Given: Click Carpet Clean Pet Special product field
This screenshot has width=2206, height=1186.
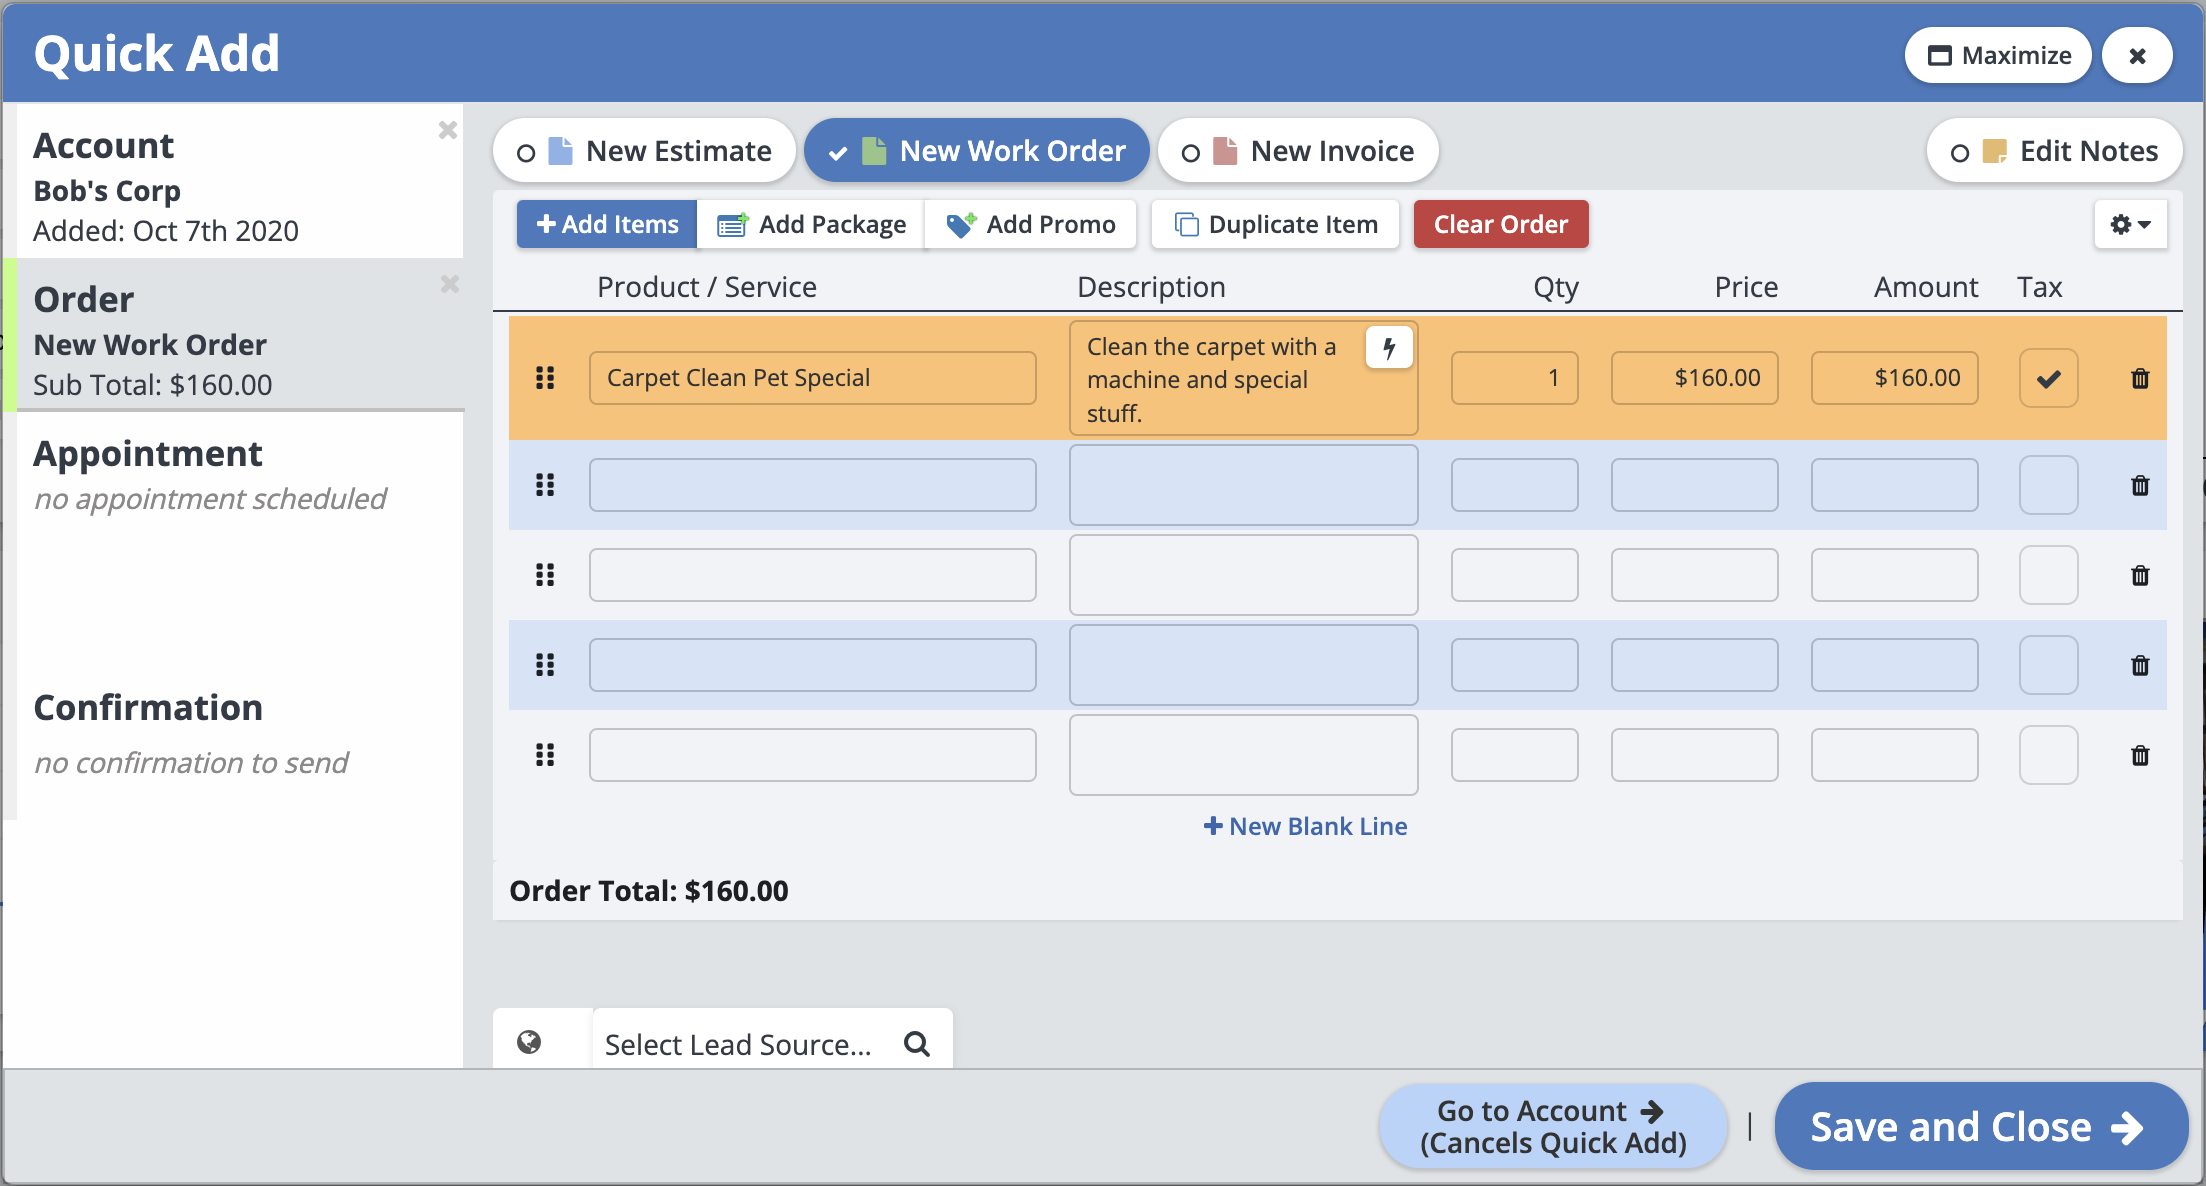Looking at the screenshot, I should point(812,378).
